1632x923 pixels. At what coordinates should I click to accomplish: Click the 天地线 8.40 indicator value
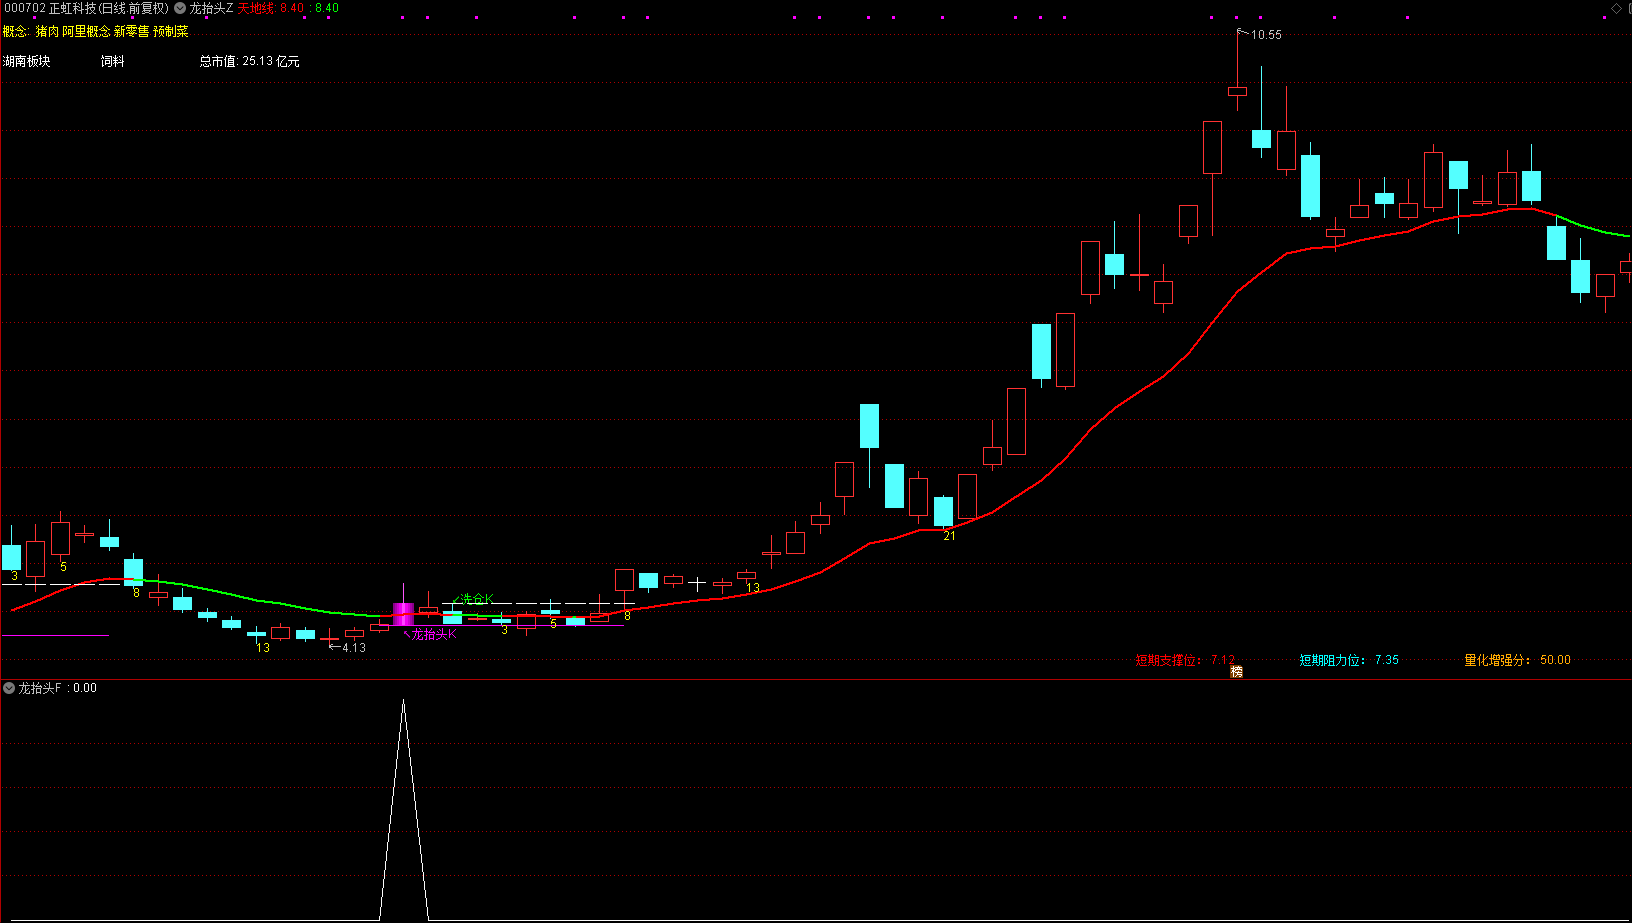(x=270, y=8)
